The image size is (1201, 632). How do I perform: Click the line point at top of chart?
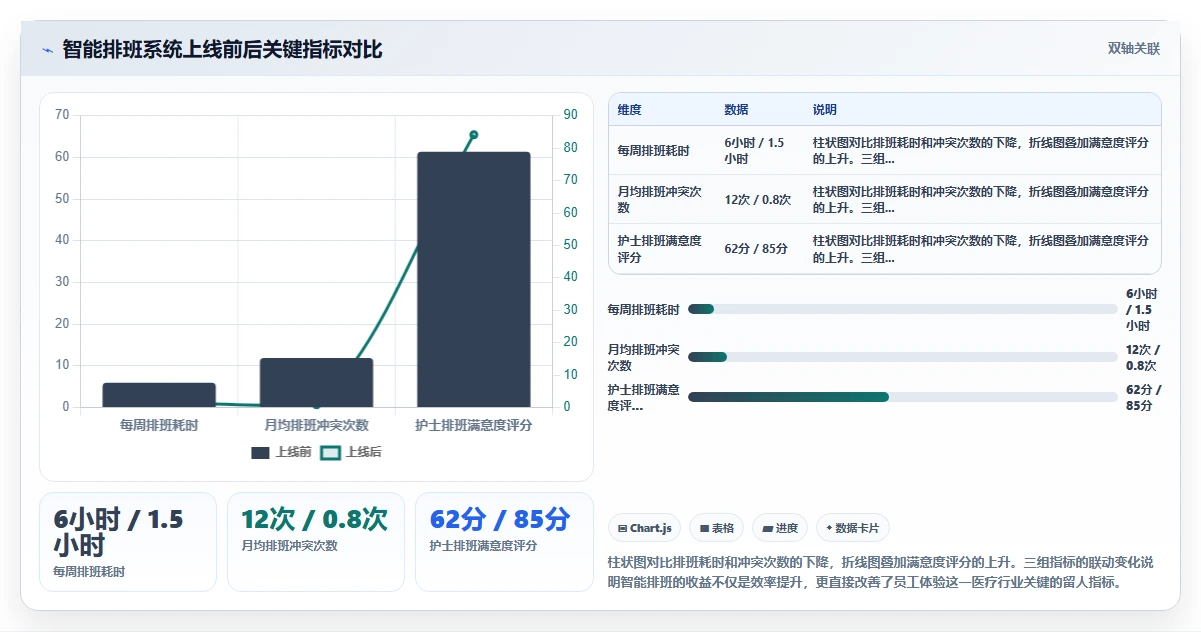(474, 135)
